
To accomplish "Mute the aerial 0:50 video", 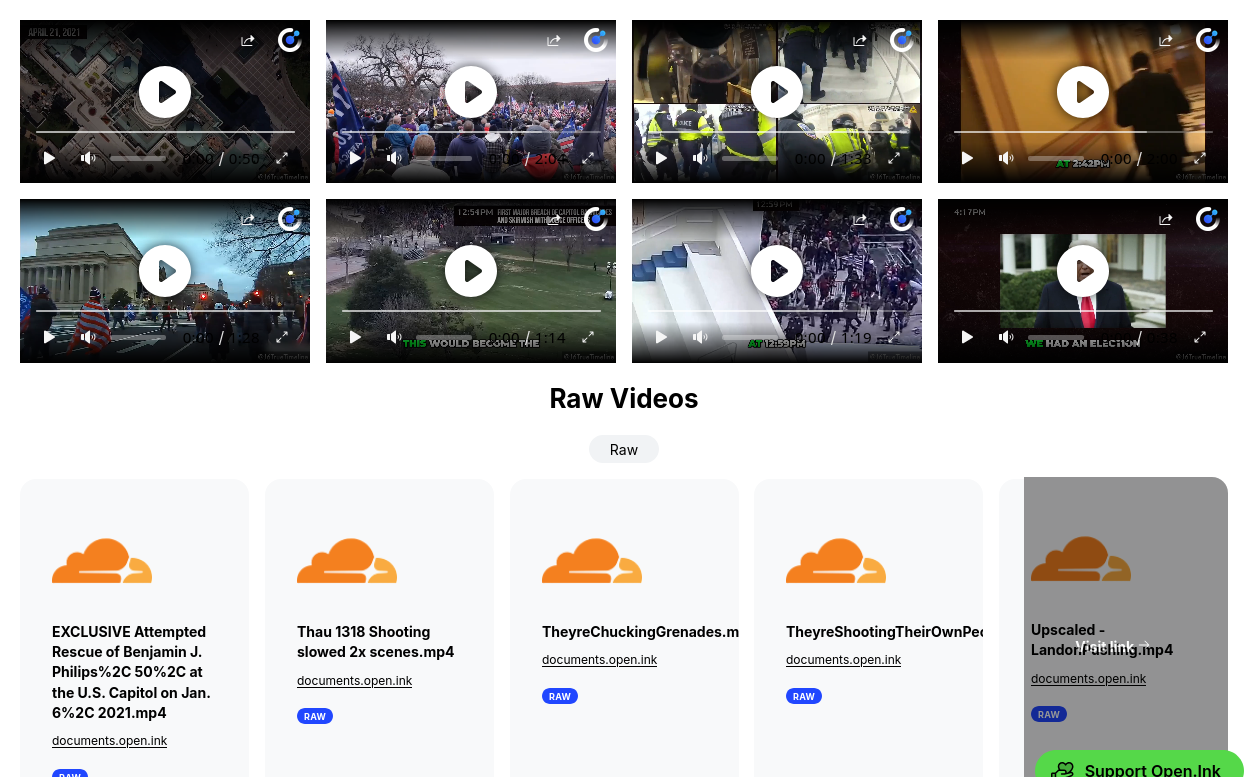I will click(88, 158).
